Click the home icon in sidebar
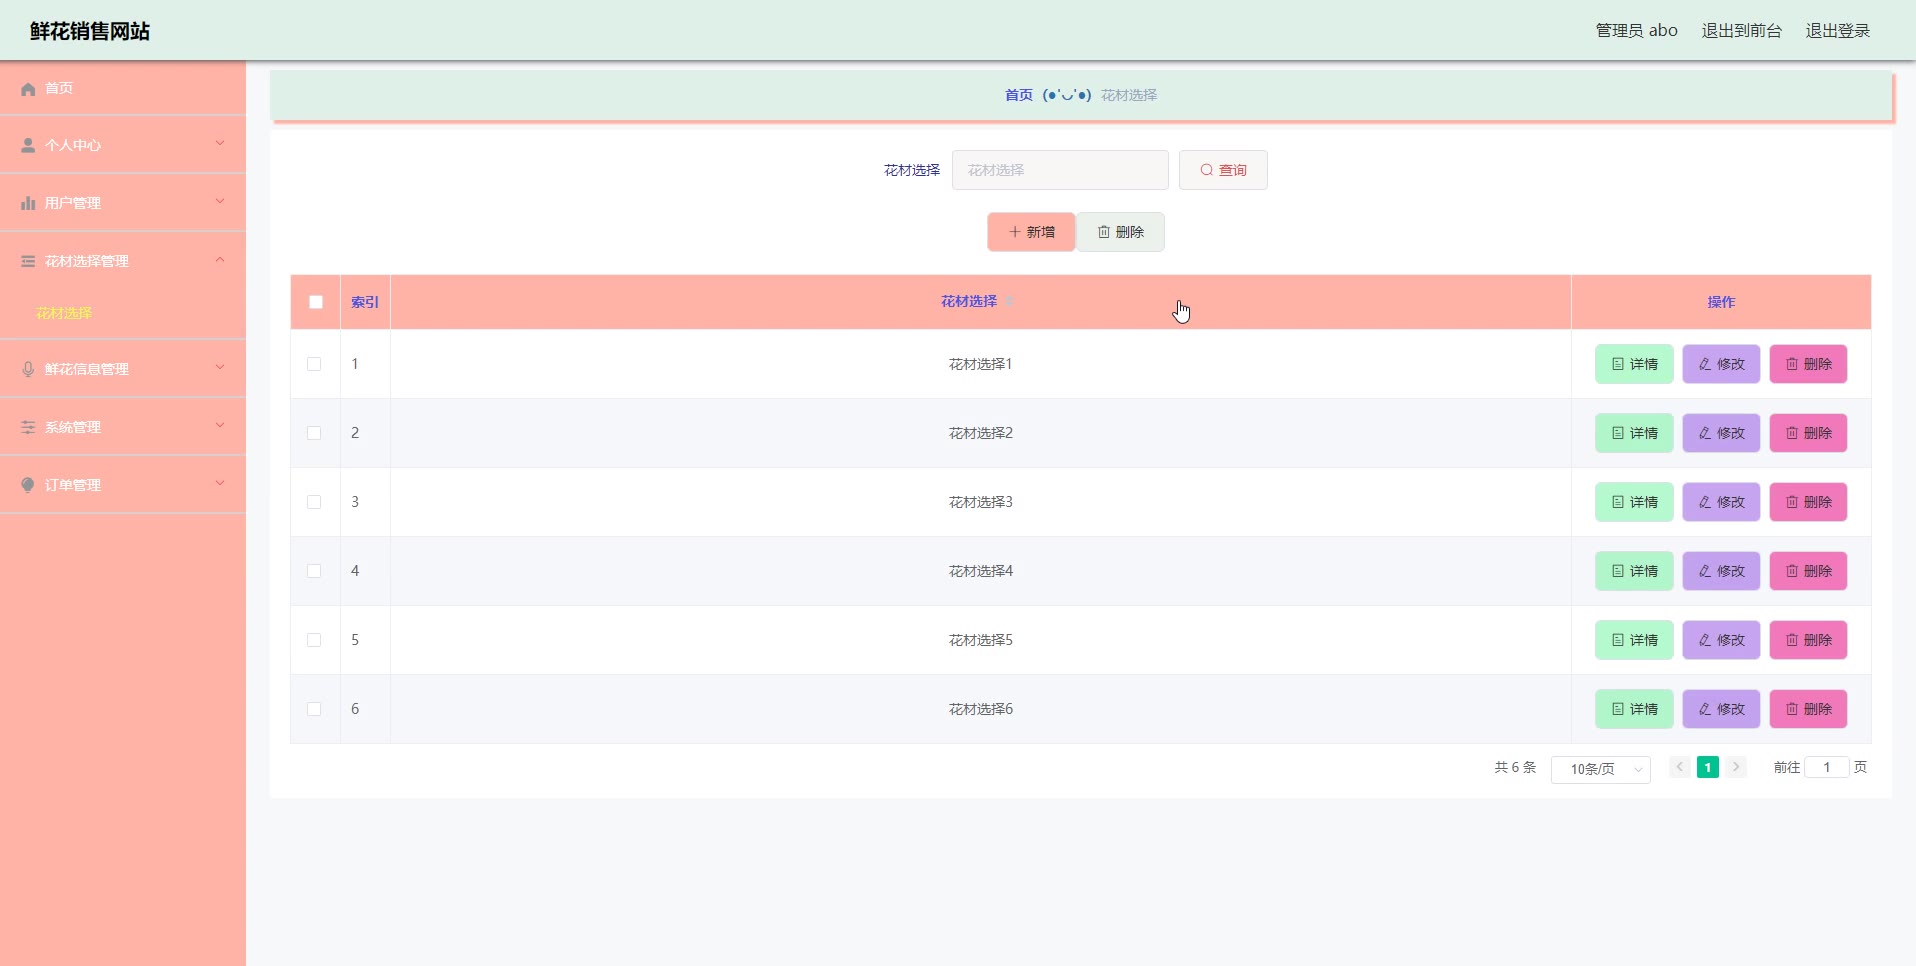Viewport: 1916px width, 966px height. click(28, 89)
